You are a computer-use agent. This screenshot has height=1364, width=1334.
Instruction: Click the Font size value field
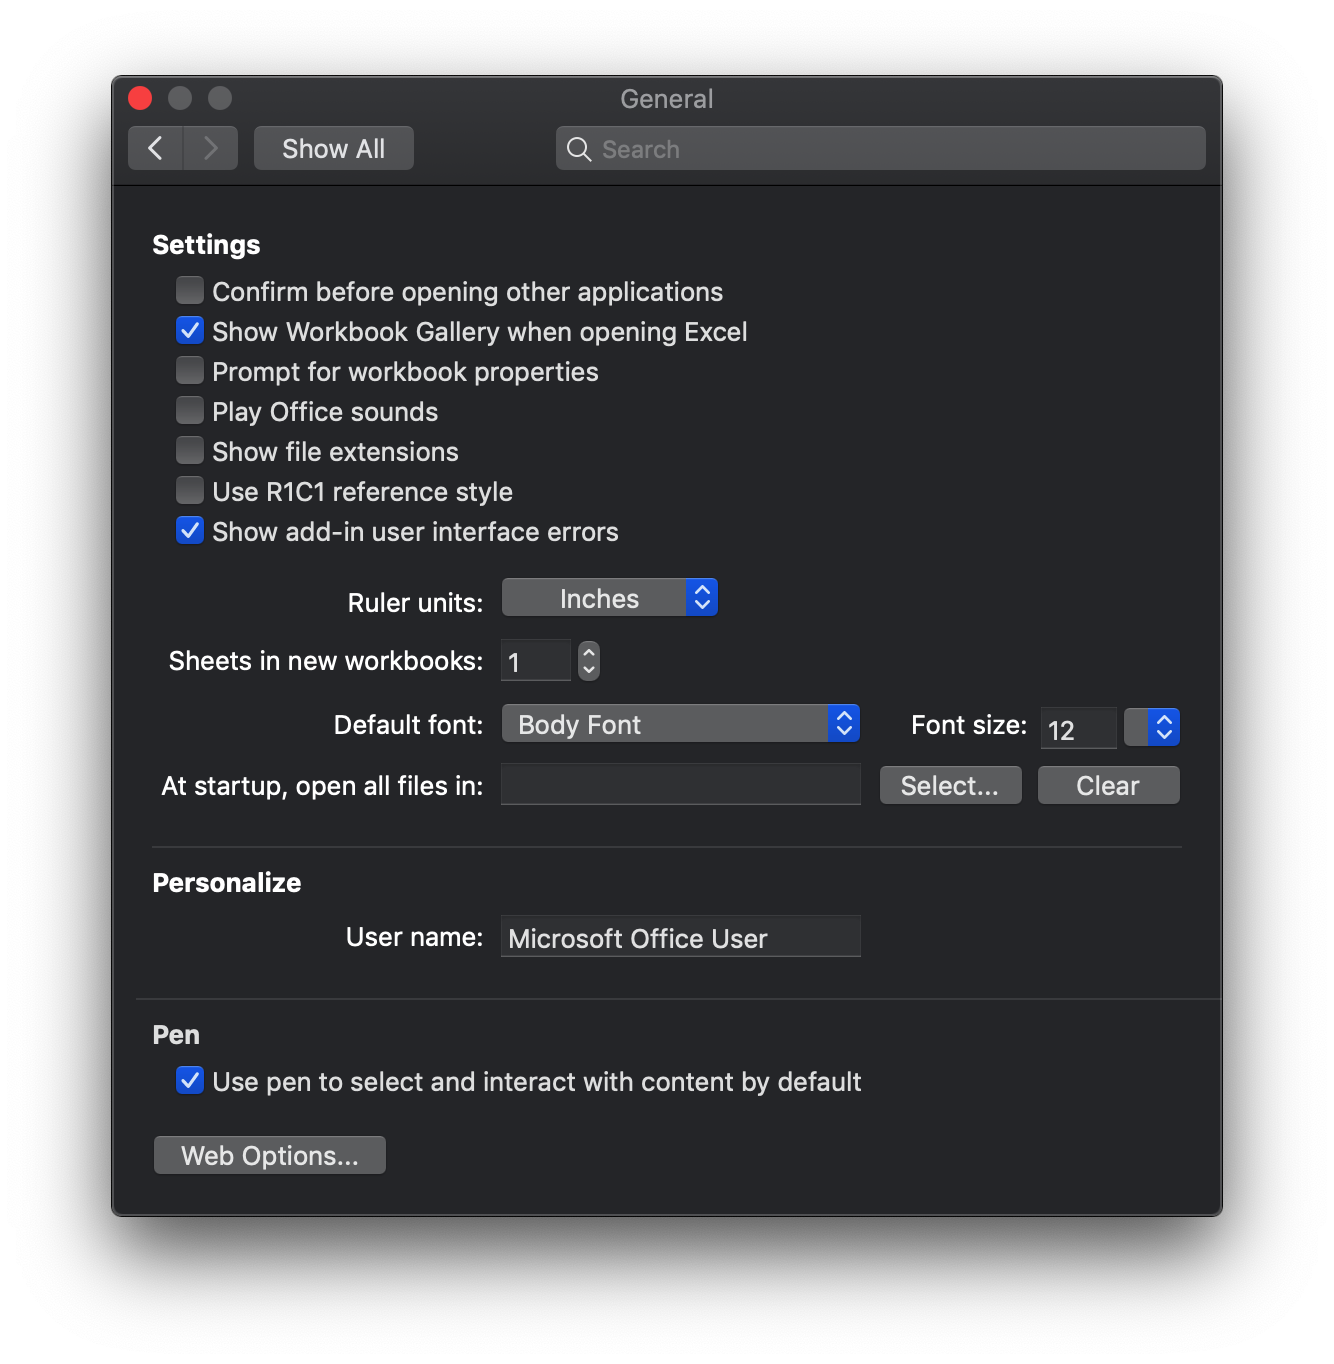pyautogui.click(x=1078, y=728)
